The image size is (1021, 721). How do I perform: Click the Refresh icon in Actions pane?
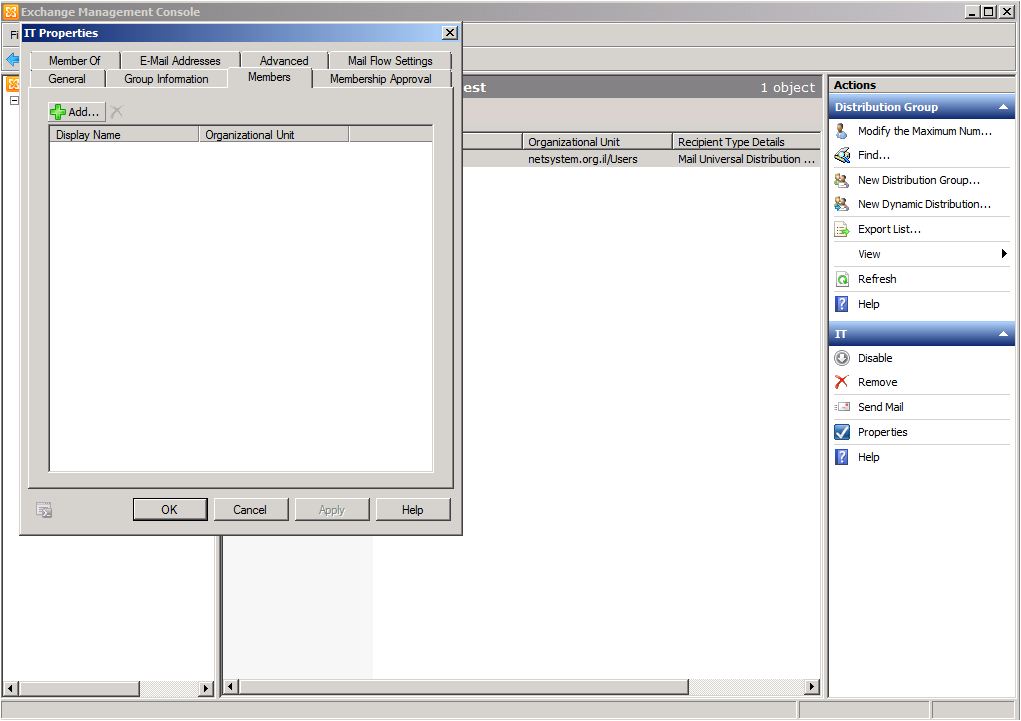pos(842,279)
